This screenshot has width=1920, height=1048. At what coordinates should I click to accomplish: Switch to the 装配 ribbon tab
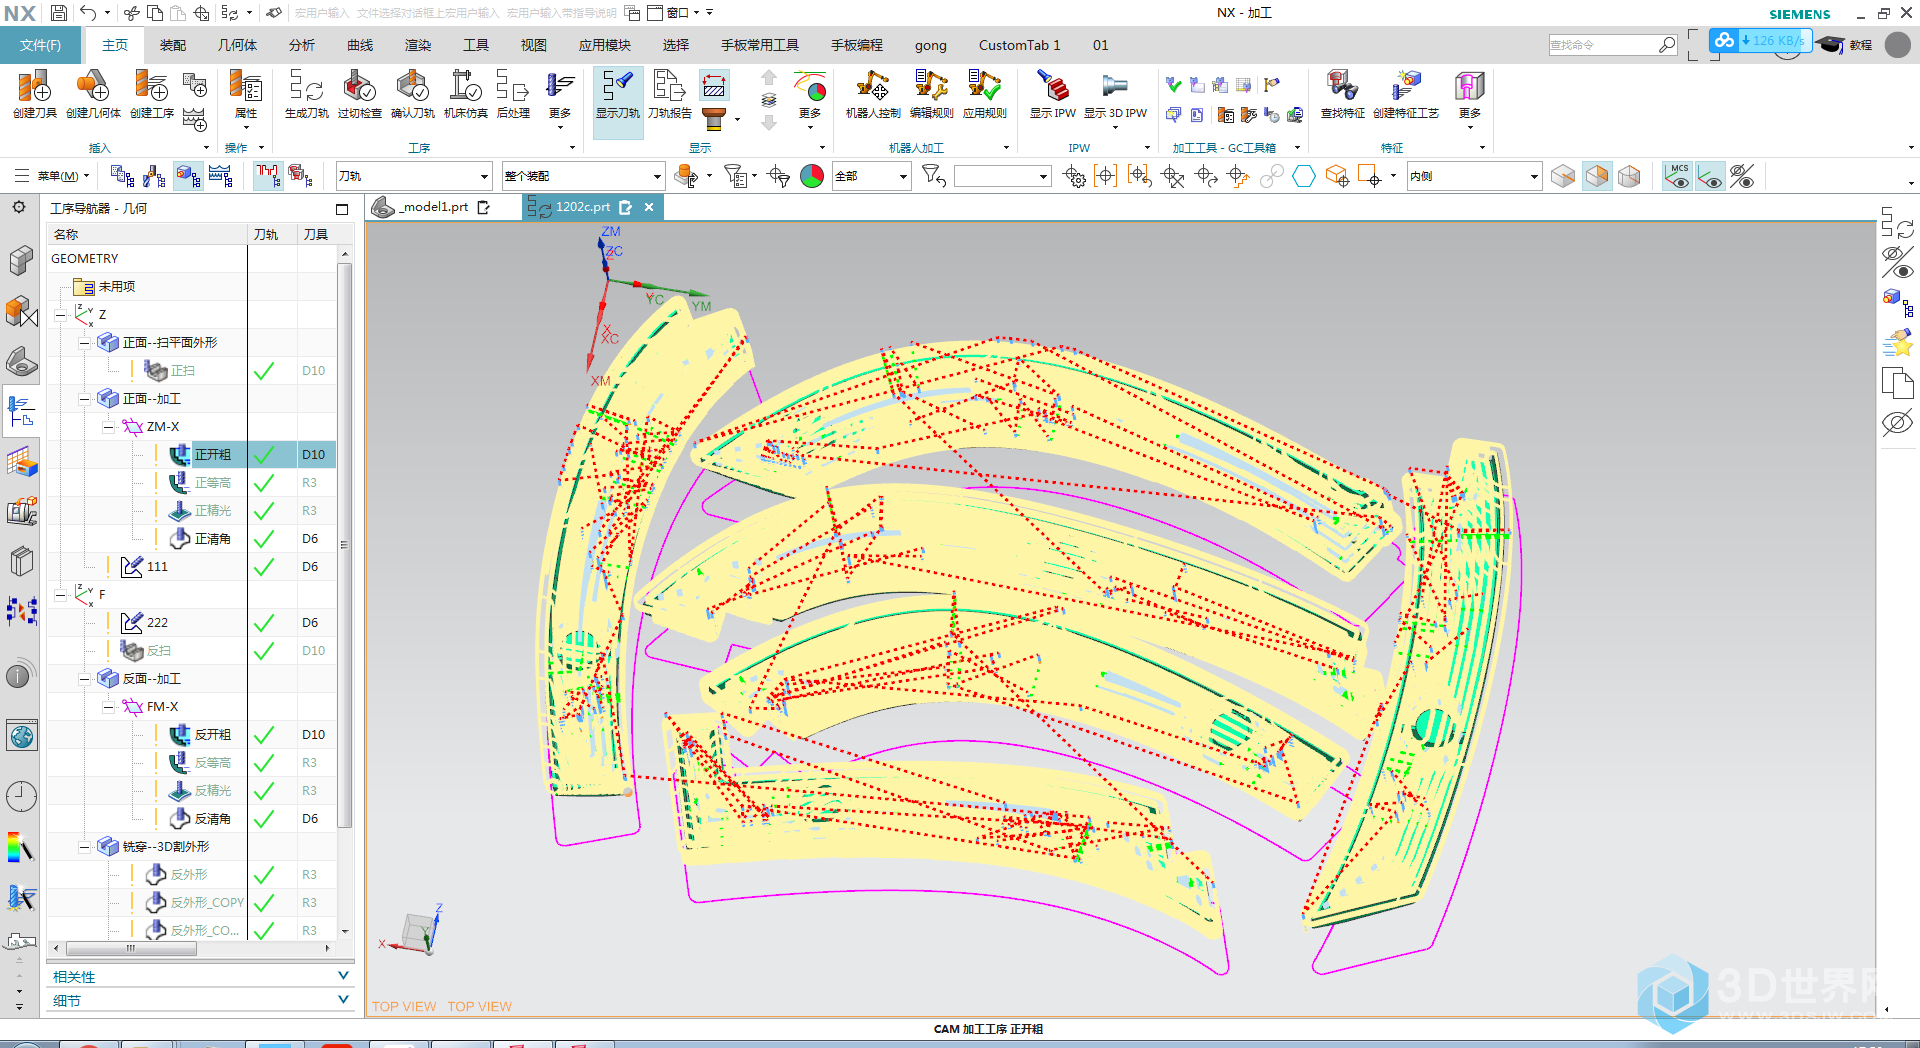(x=173, y=45)
